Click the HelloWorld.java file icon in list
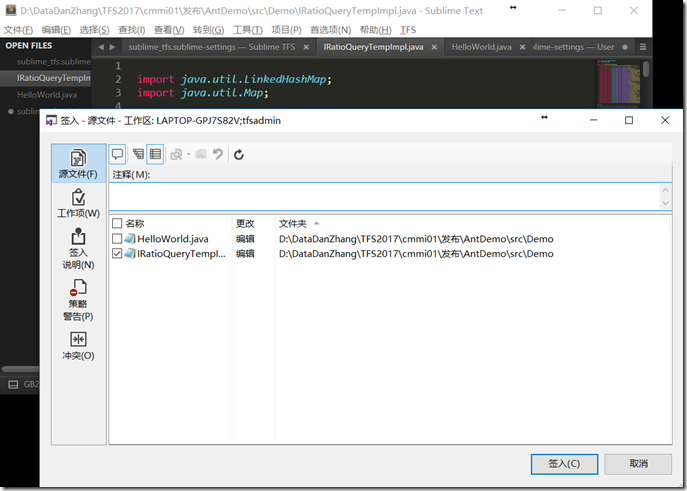This screenshot has height=491, width=687. pyautogui.click(x=130, y=239)
